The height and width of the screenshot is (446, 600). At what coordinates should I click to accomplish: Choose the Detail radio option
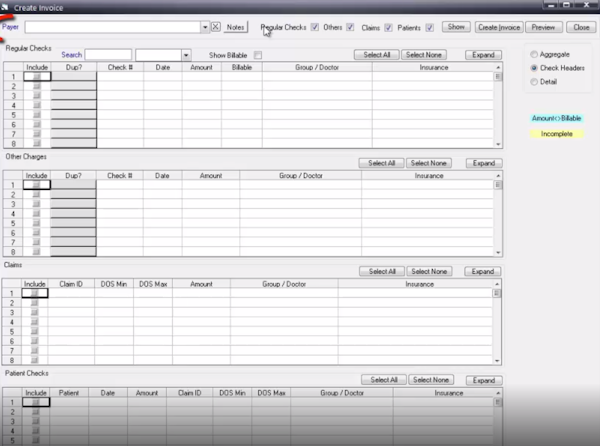click(535, 80)
